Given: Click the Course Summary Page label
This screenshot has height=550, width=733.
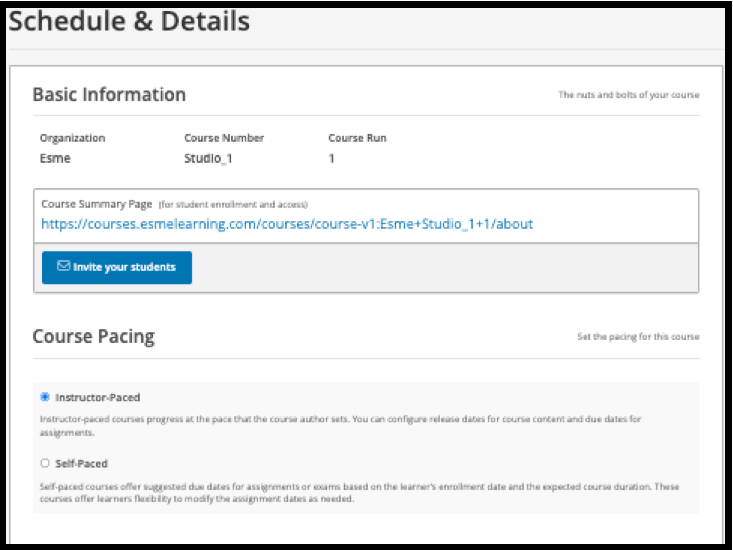Looking at the screenshot, I should (x=97, y=204).
